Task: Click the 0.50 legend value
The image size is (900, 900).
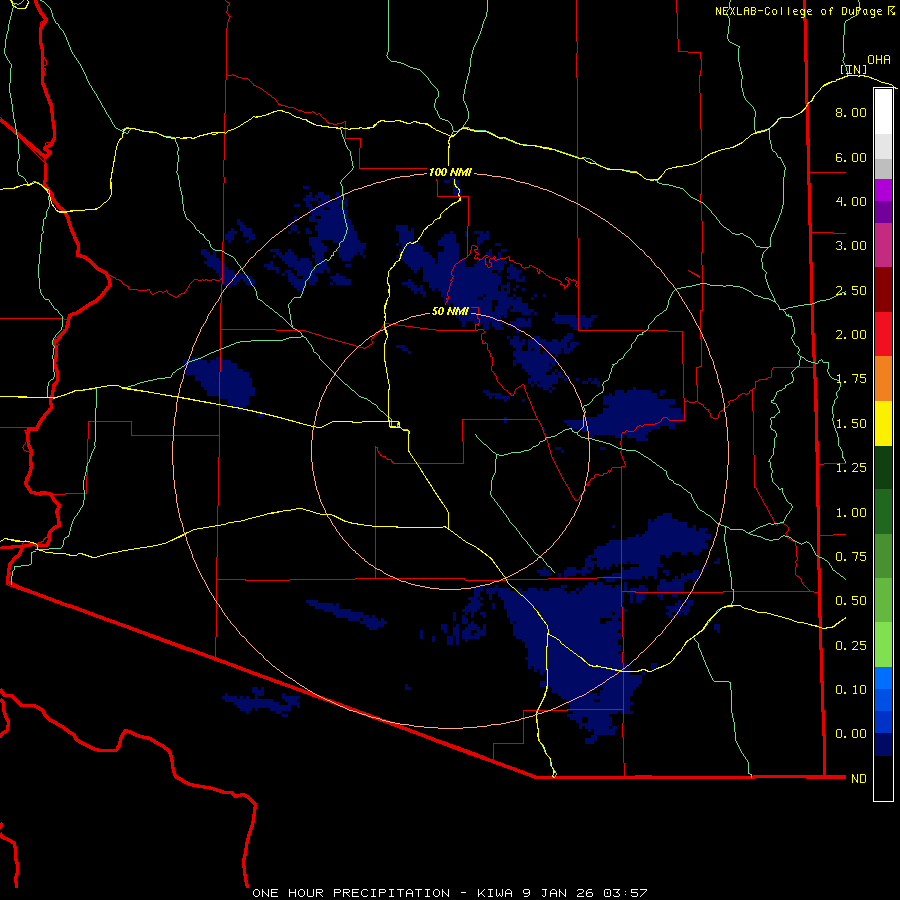Action: coord(851,601)
